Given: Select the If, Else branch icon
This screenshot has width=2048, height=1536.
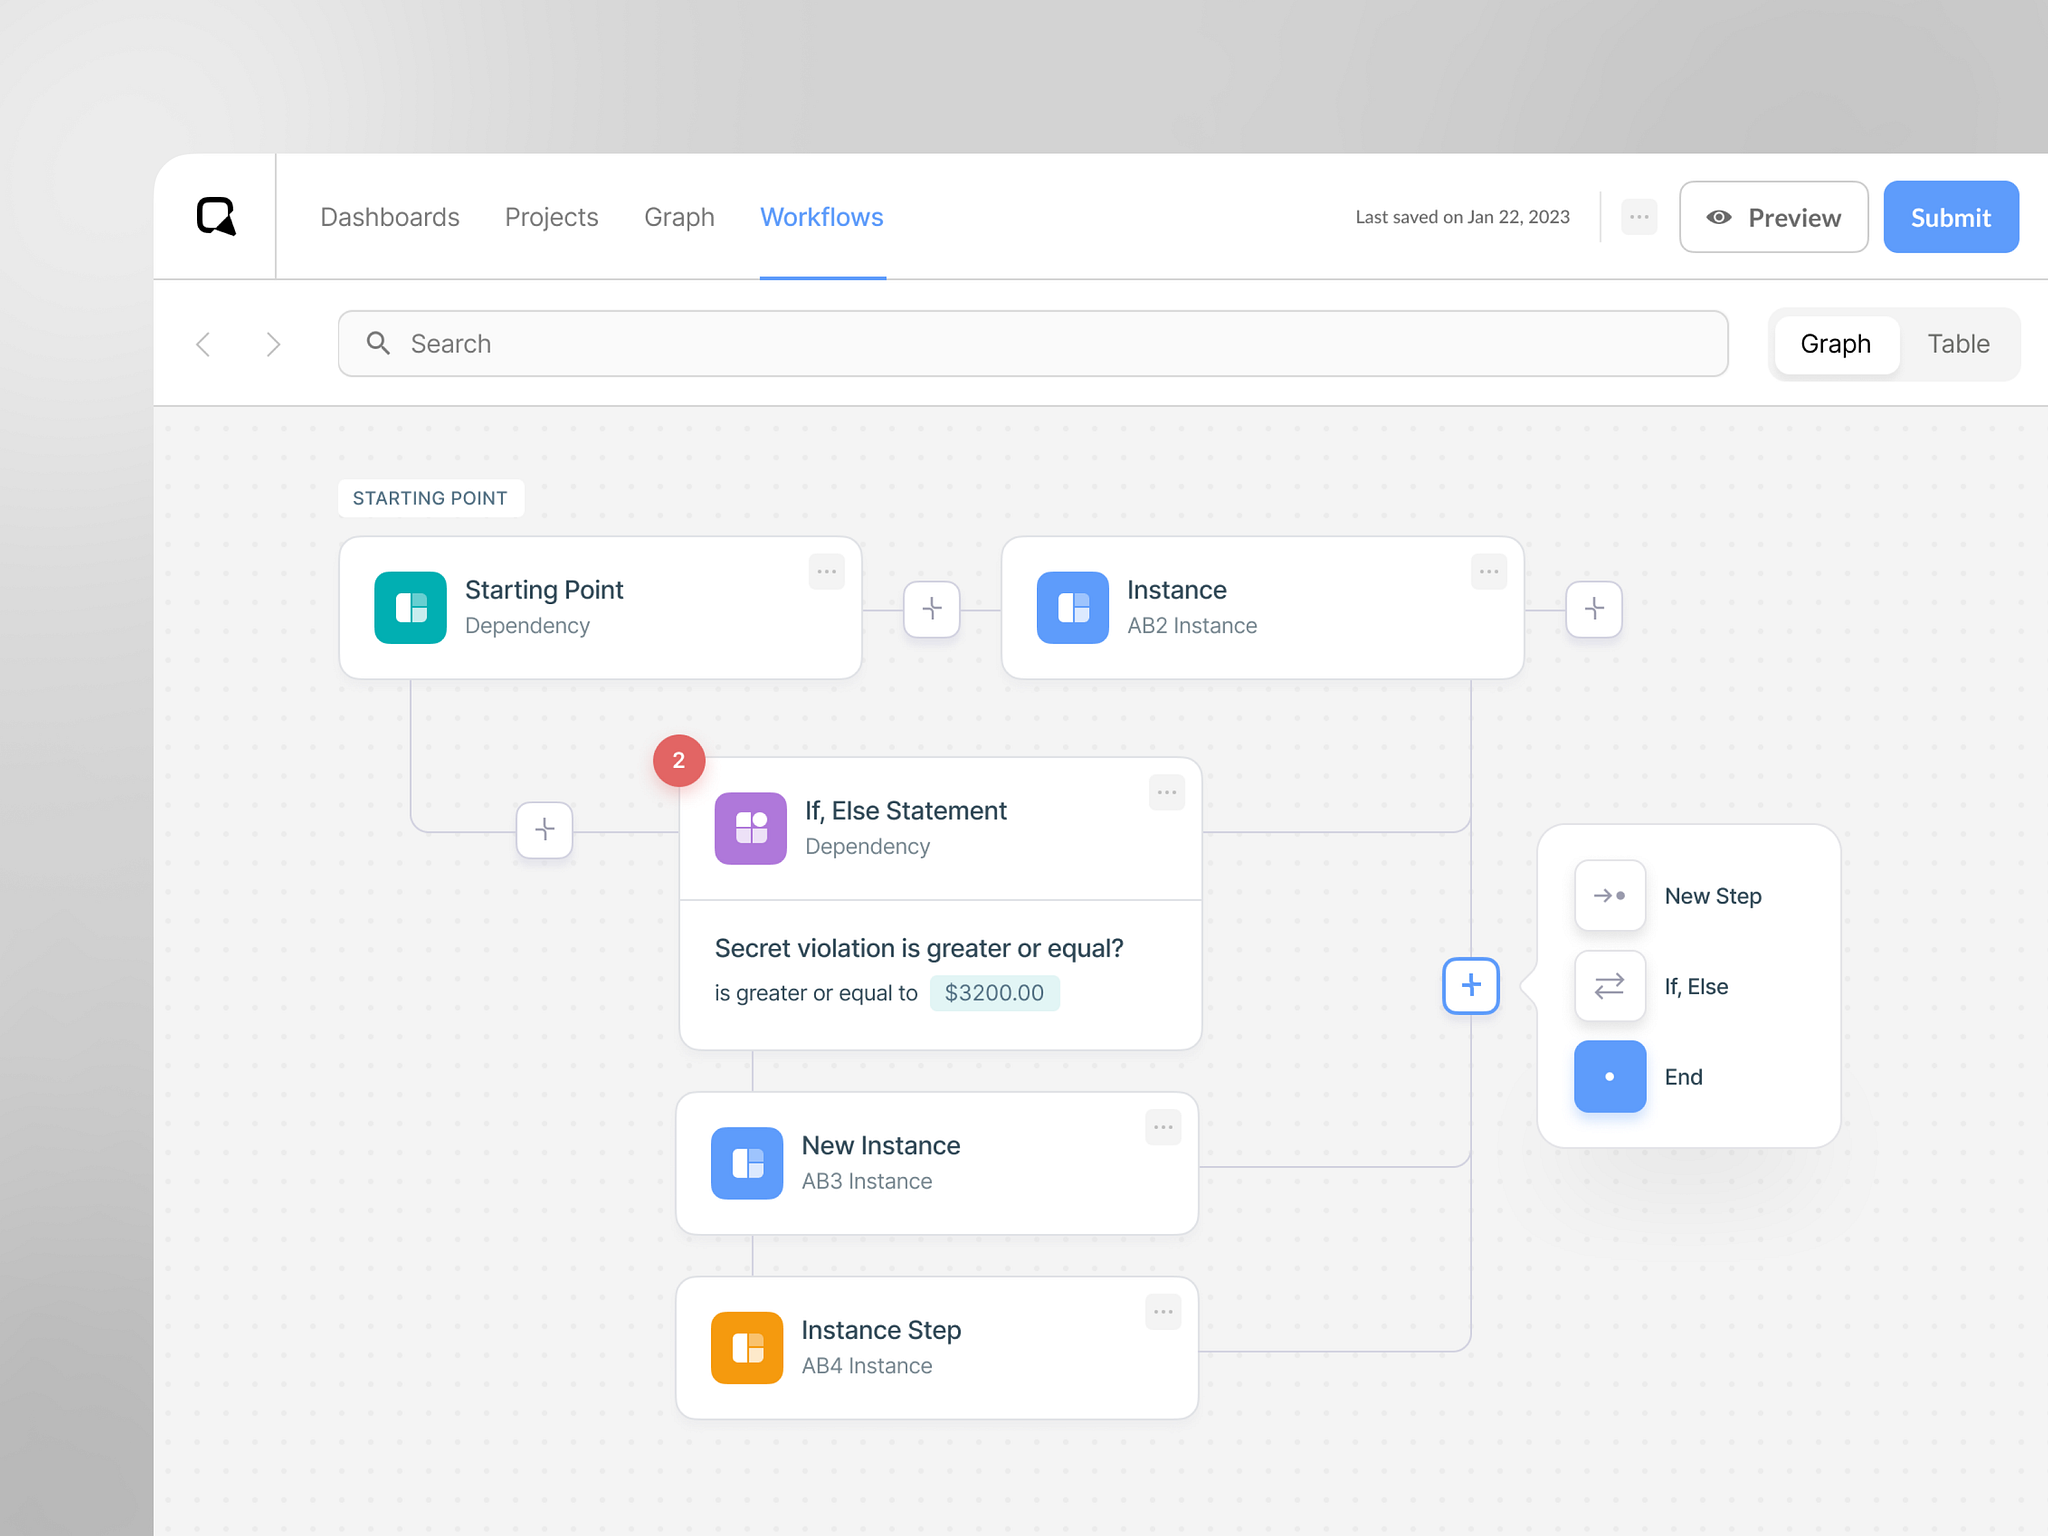Looking at the screenshot, I should [1609, 986].
